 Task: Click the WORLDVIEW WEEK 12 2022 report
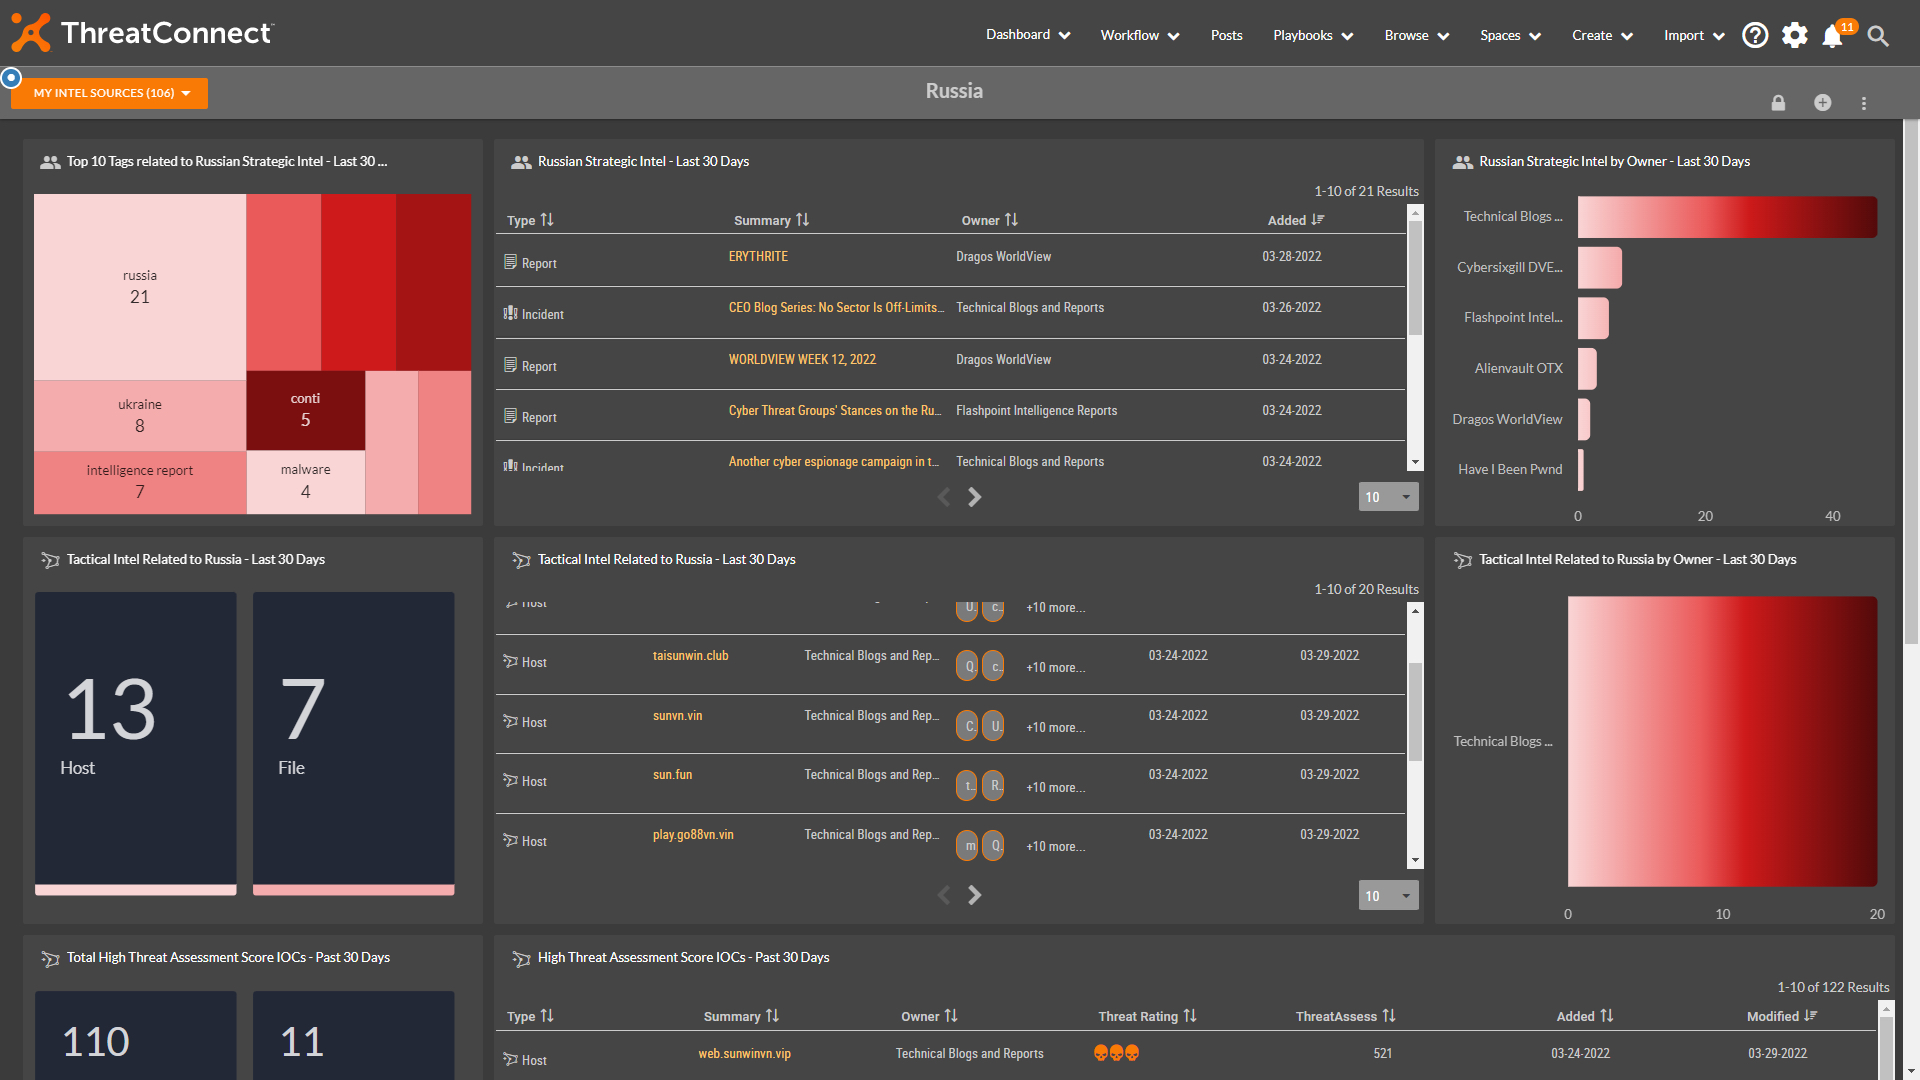coord(802,359)
